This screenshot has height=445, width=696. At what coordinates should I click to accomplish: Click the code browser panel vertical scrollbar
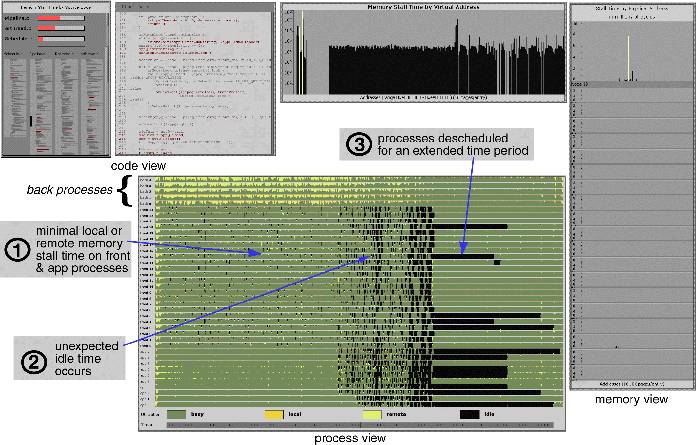pos(107,100)
